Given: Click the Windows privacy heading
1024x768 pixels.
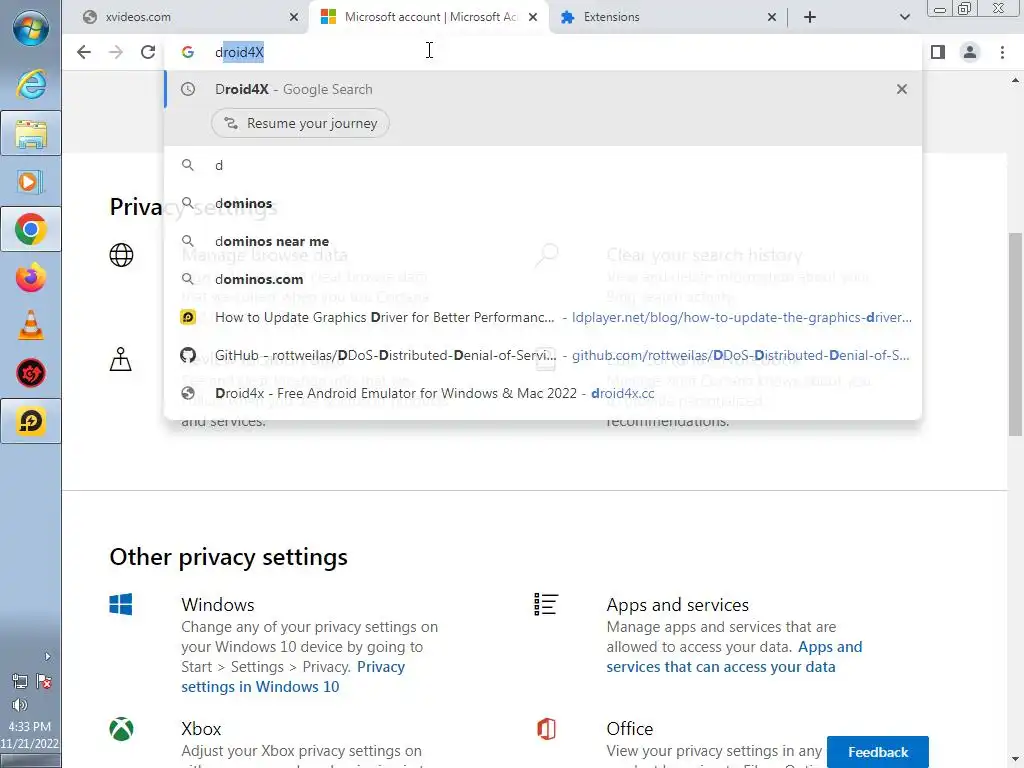Looking at the screenshot, I should (217, 605).
